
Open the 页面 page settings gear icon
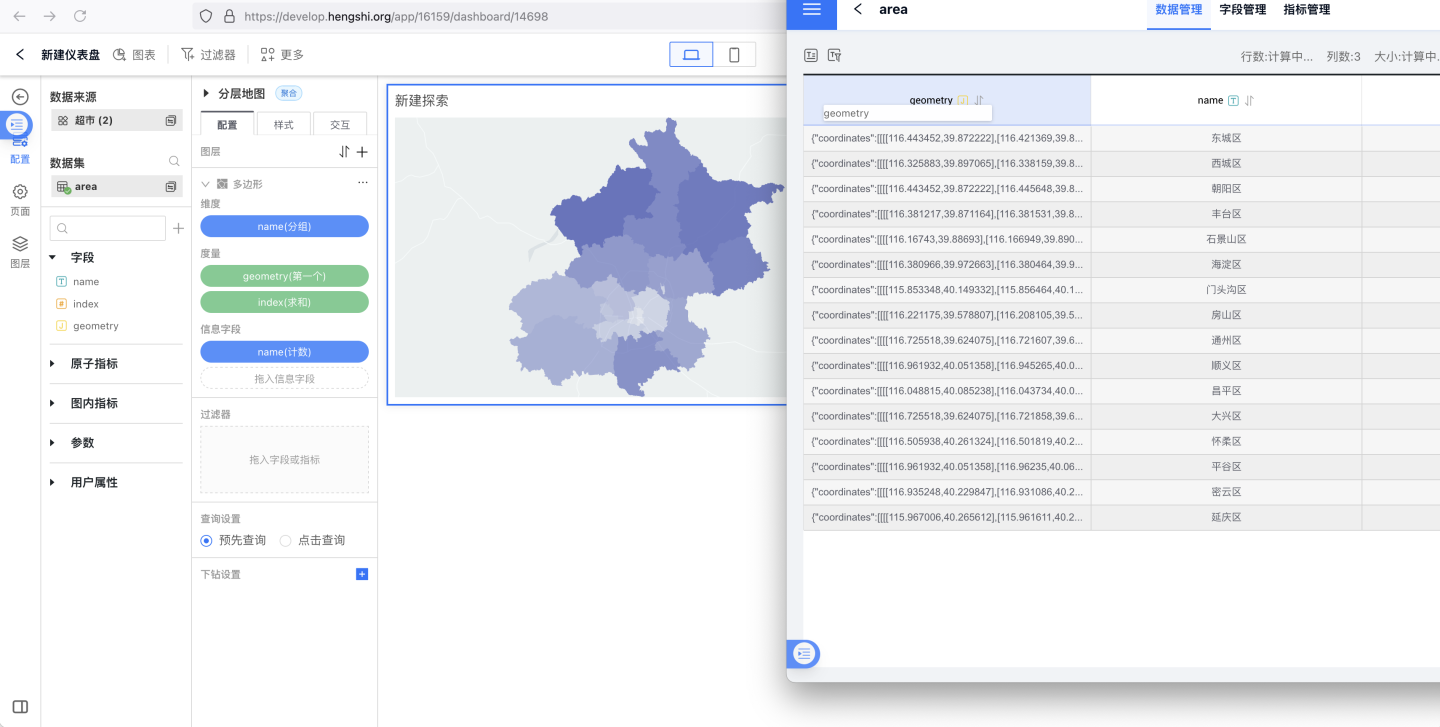pyautogui.click(x=20, y=192)
